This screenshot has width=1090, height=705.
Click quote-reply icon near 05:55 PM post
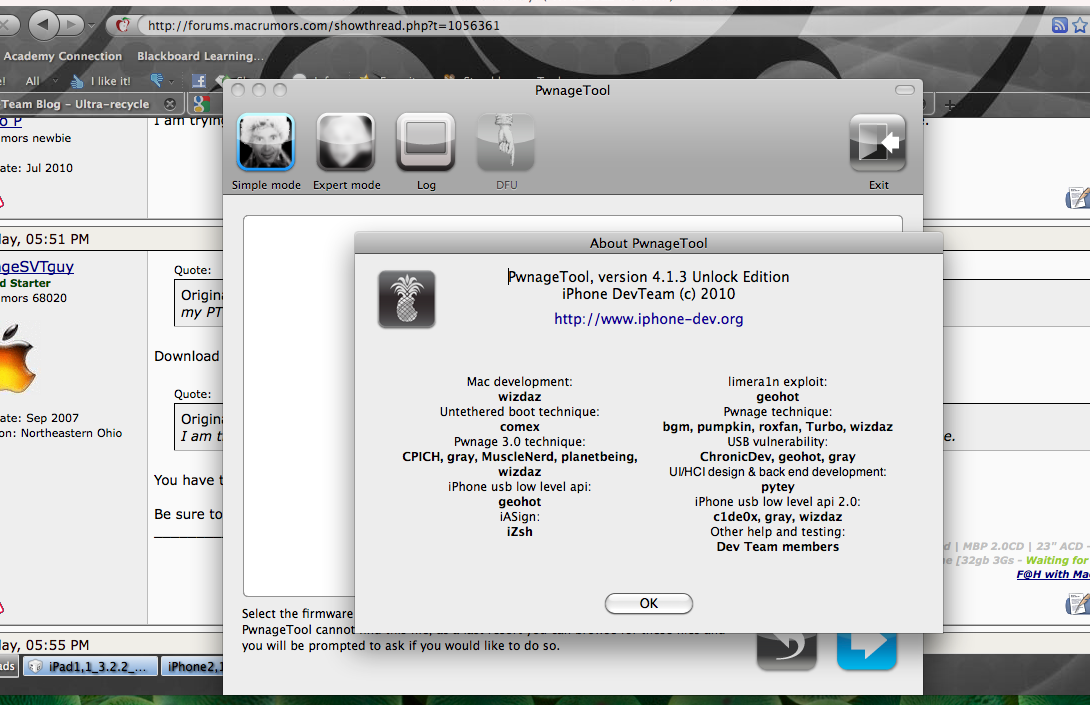1077,603
